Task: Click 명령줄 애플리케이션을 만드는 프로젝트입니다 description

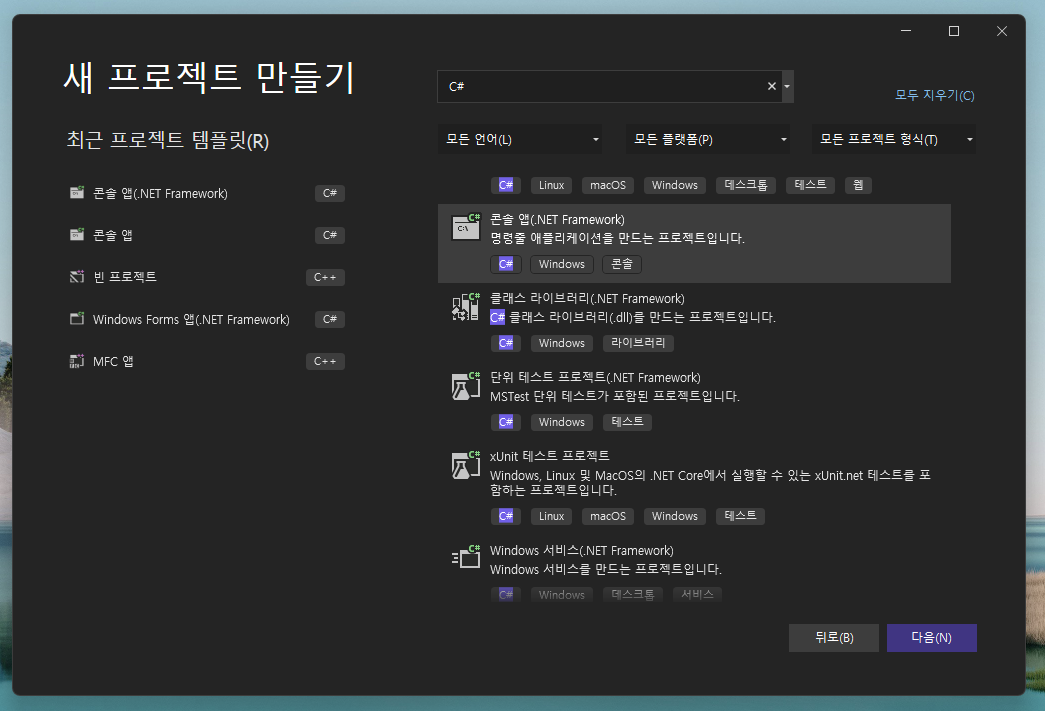Action: (x=617, y=238)
